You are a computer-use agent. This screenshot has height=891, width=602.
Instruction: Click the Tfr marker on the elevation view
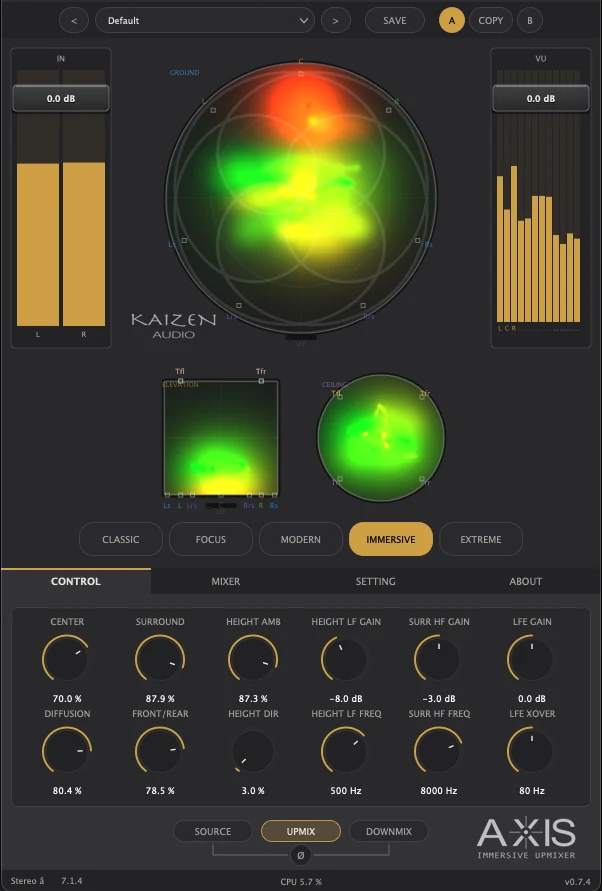261,381
